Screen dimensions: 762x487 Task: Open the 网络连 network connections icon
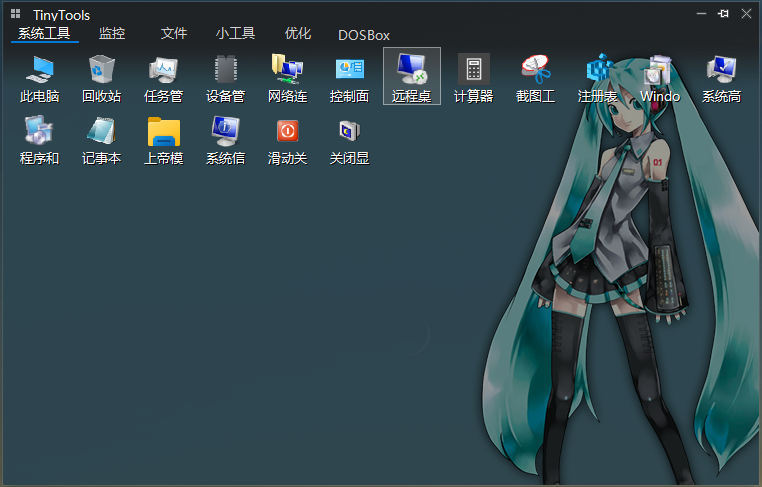pyautogui.click(x=287, y=76)
